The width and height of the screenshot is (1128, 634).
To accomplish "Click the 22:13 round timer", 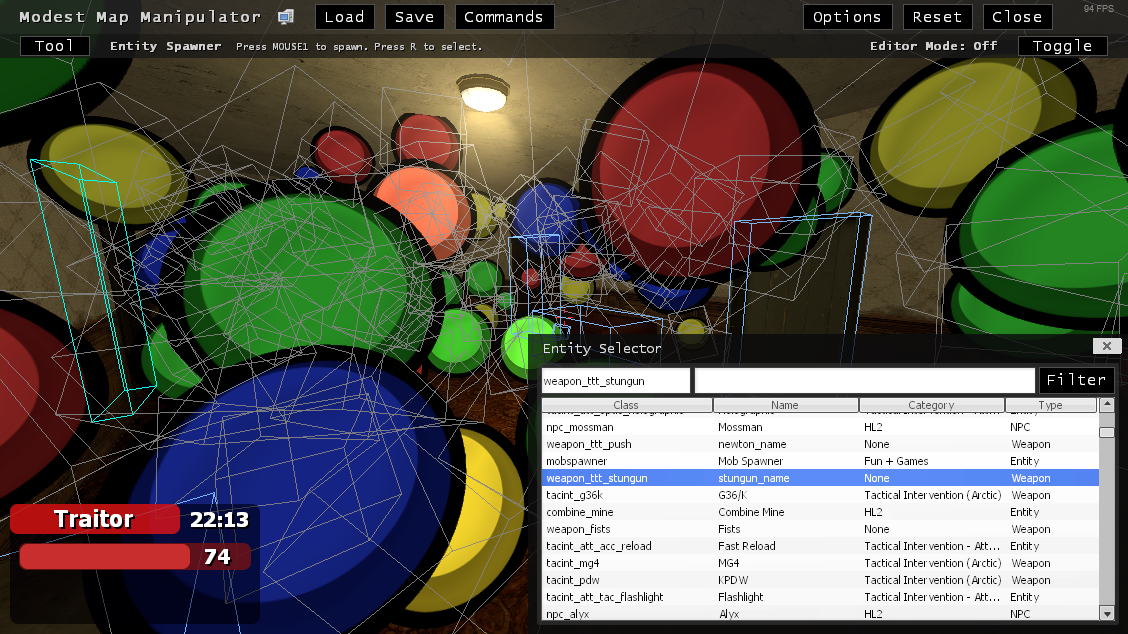I will click(219, 520).
